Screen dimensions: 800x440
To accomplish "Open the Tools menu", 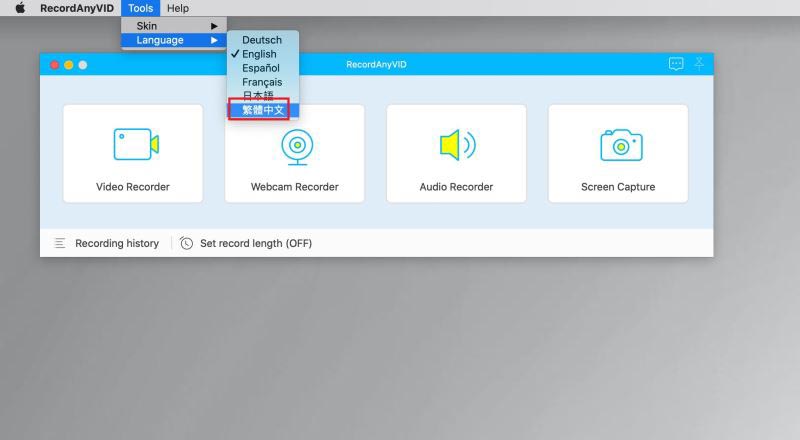I will click(140, 8).
